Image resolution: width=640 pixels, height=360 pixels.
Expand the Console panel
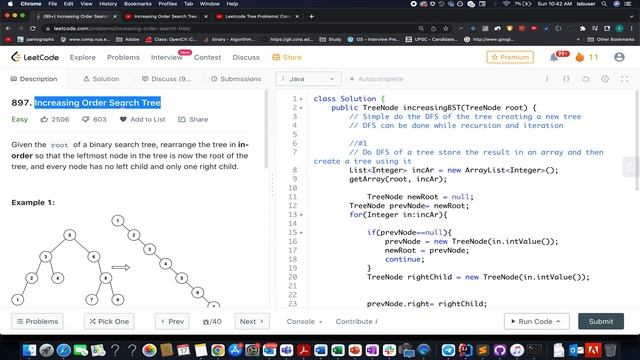(304, 322)
